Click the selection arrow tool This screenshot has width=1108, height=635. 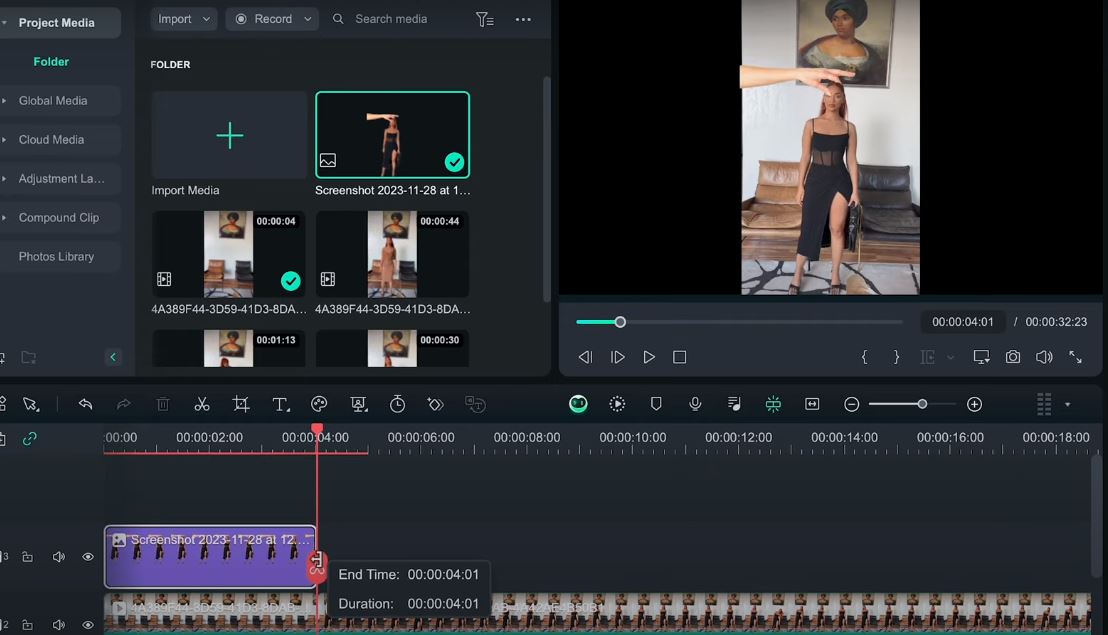[x=31, y=404]
